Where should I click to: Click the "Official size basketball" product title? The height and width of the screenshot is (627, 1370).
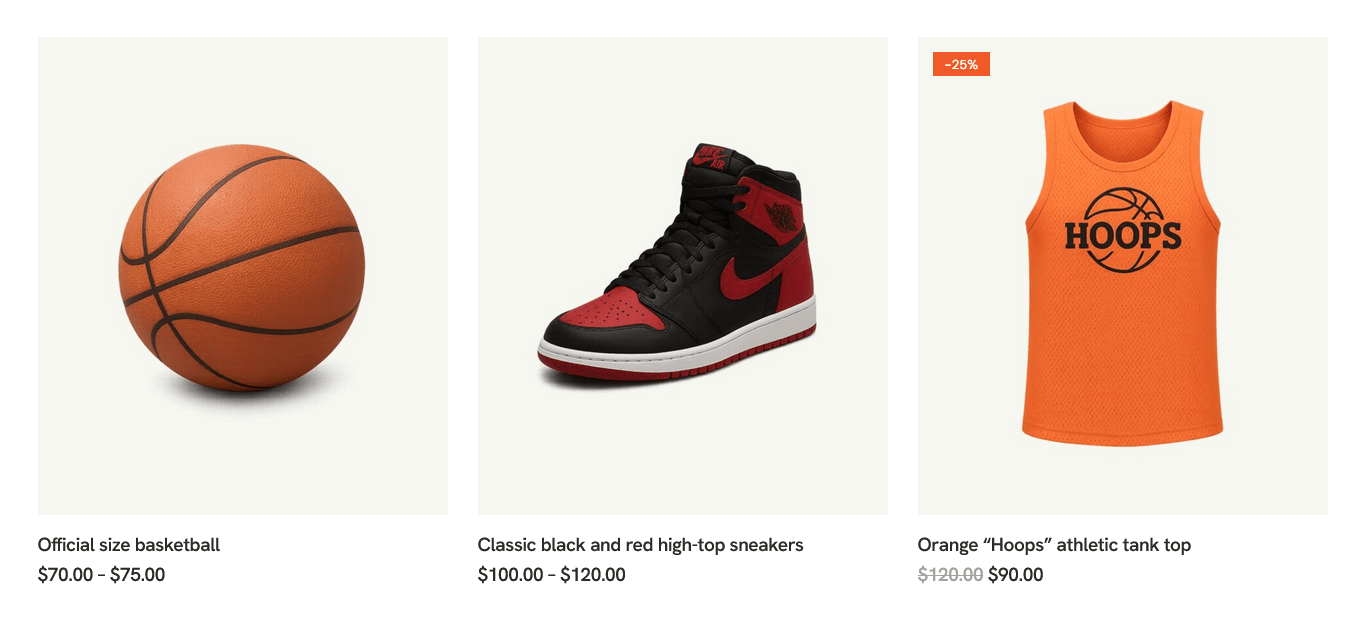coord(129,545)
